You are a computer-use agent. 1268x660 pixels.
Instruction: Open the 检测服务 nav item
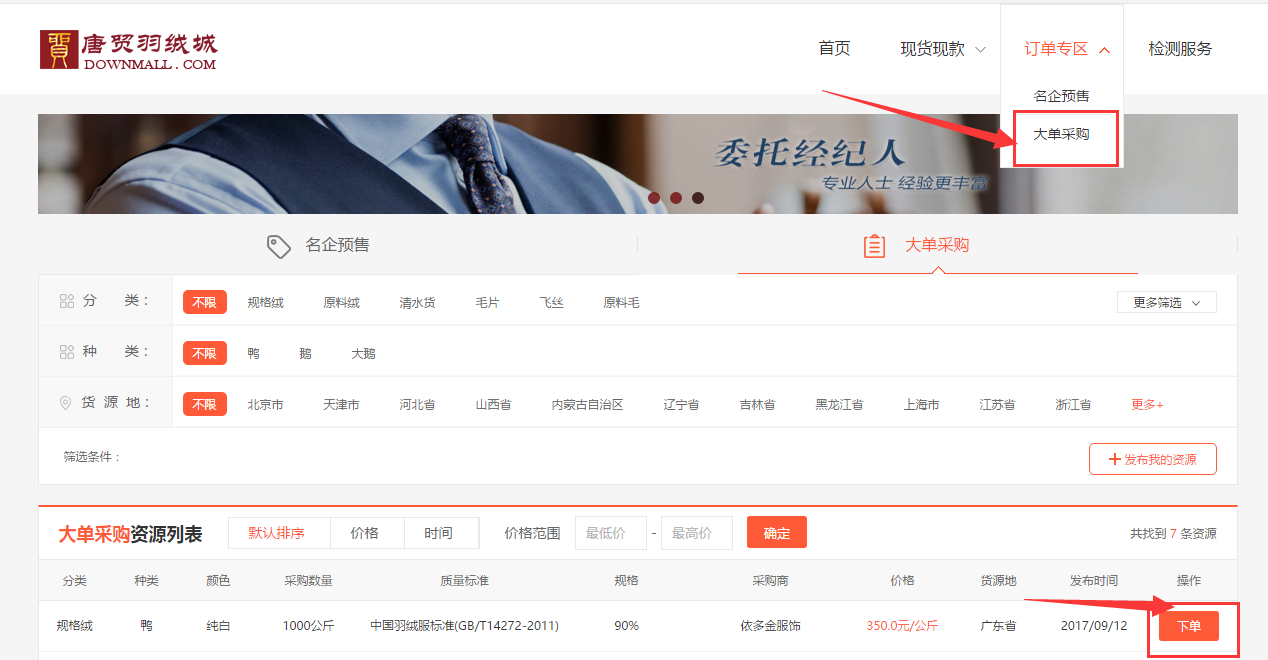coord(1180,48)
